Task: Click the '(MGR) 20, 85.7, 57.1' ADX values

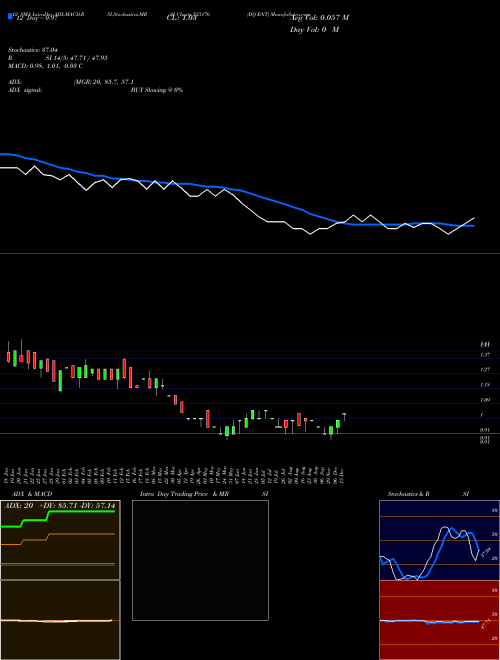Action: [103, 82]
